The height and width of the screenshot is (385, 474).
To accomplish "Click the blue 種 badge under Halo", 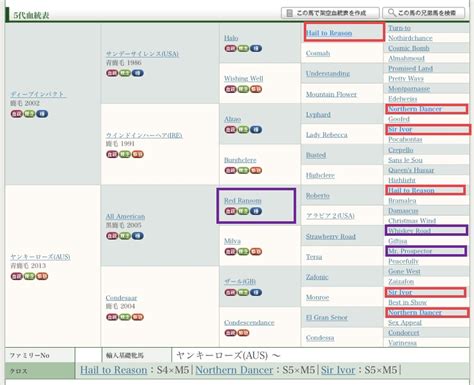I will [256, 49].
